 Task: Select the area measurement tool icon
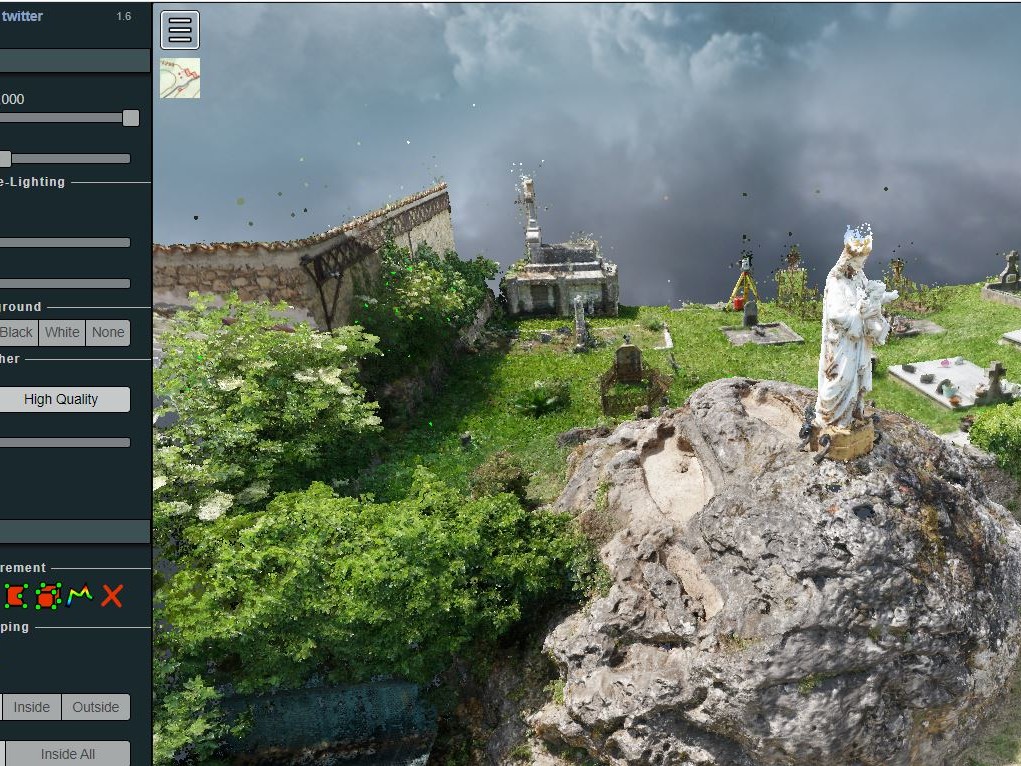(14, 596)
